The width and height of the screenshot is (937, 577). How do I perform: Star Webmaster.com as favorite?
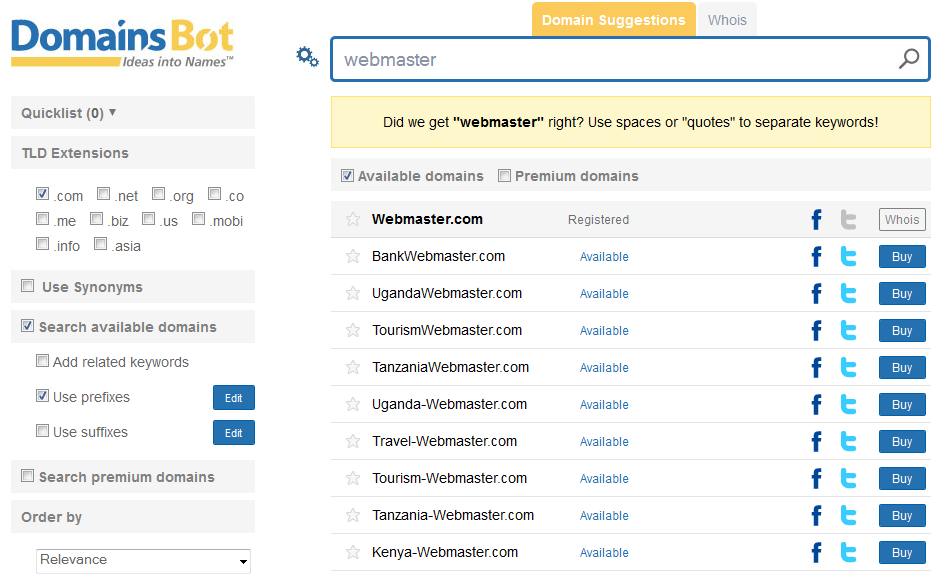tap(353, 220)
